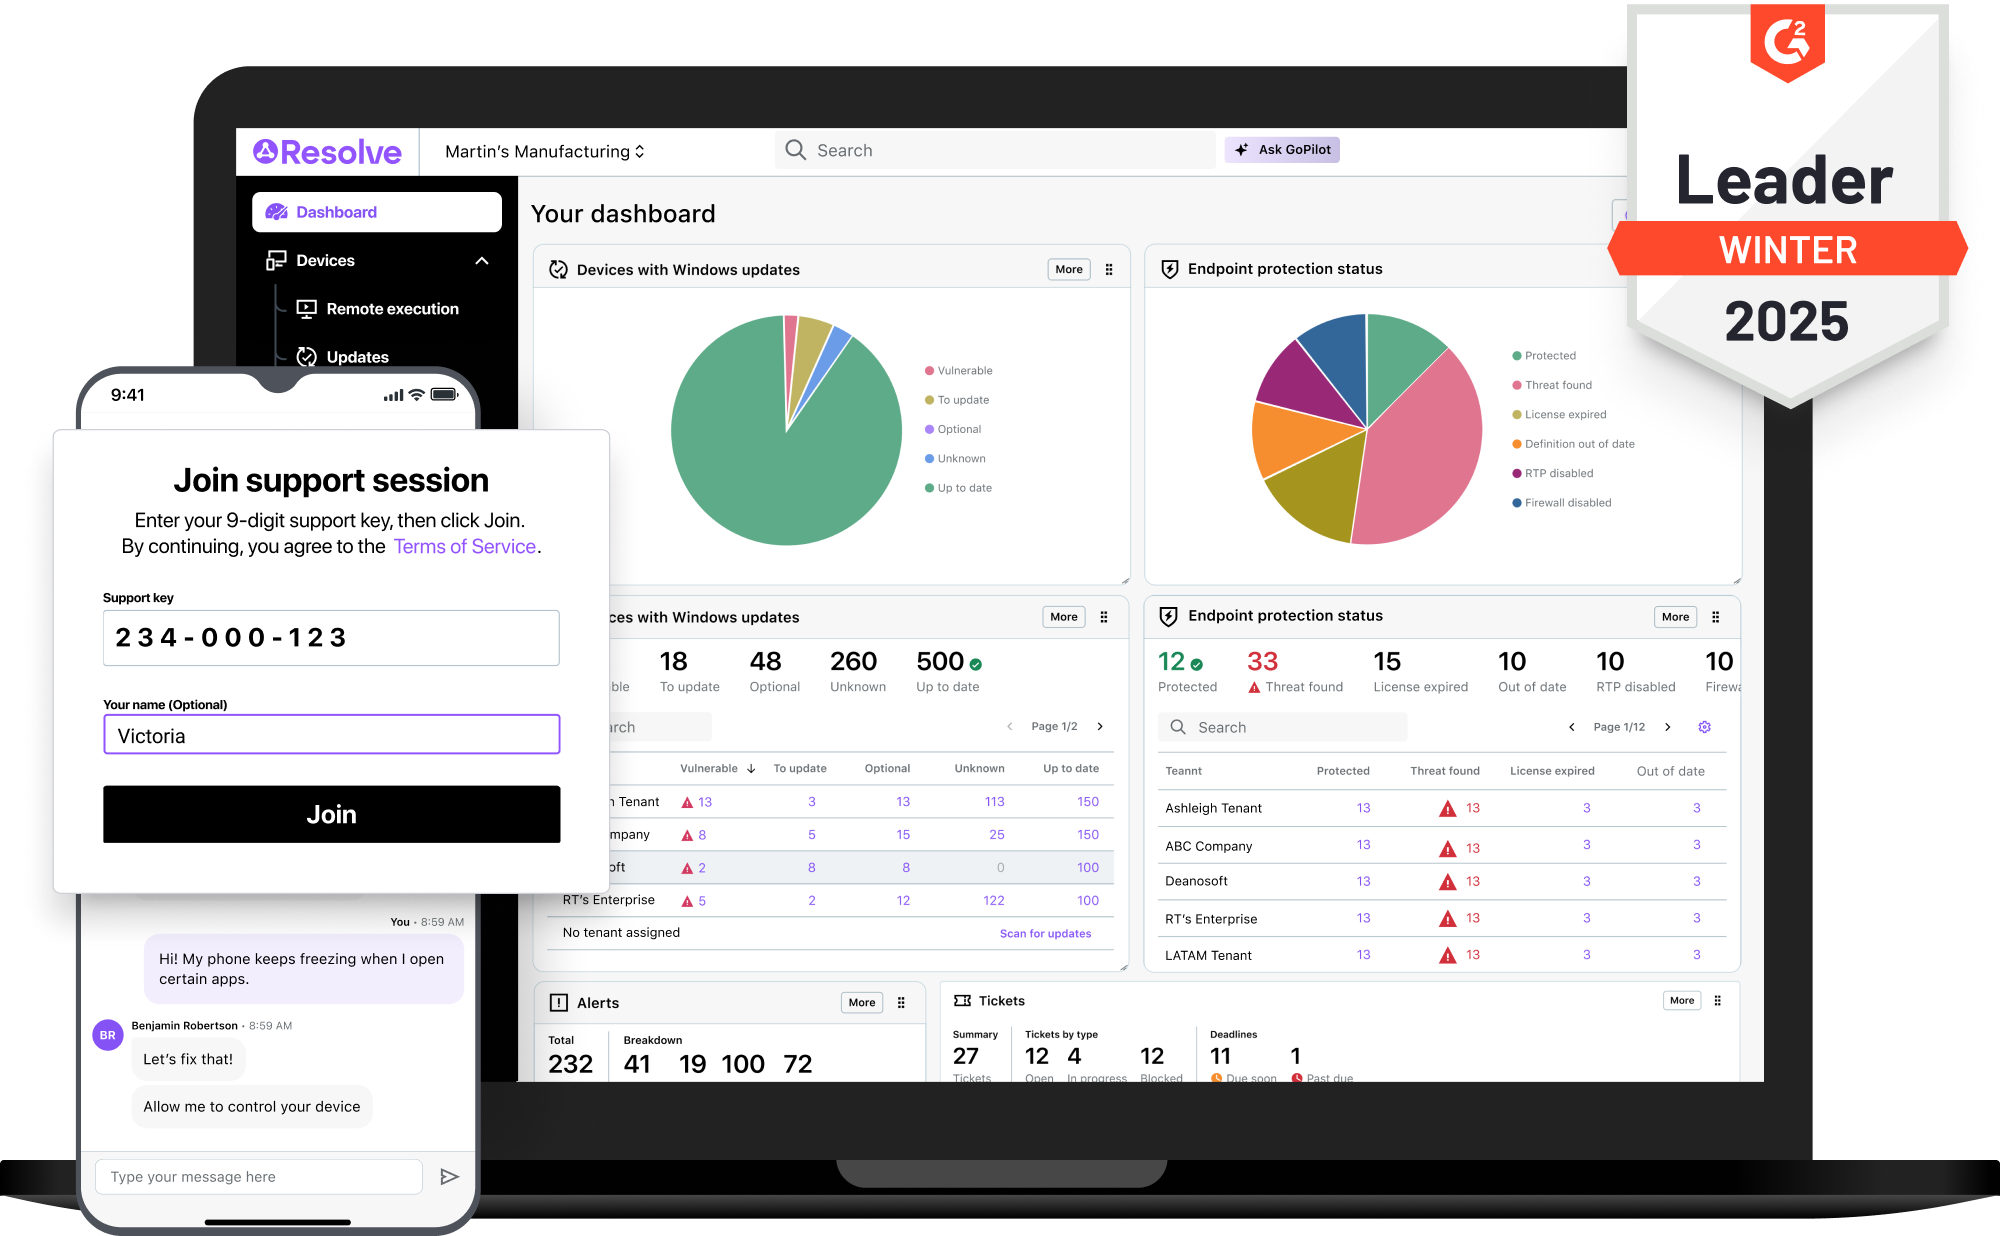Click the Support key input field
This screenshot has height=1236, width=2000.
pyautogui.click(x=331, y=637)
